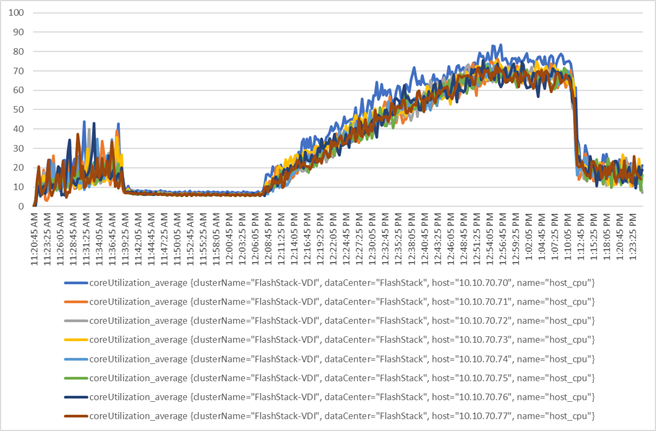Select legend entry for host 10.10.70.77

point(329,416)
